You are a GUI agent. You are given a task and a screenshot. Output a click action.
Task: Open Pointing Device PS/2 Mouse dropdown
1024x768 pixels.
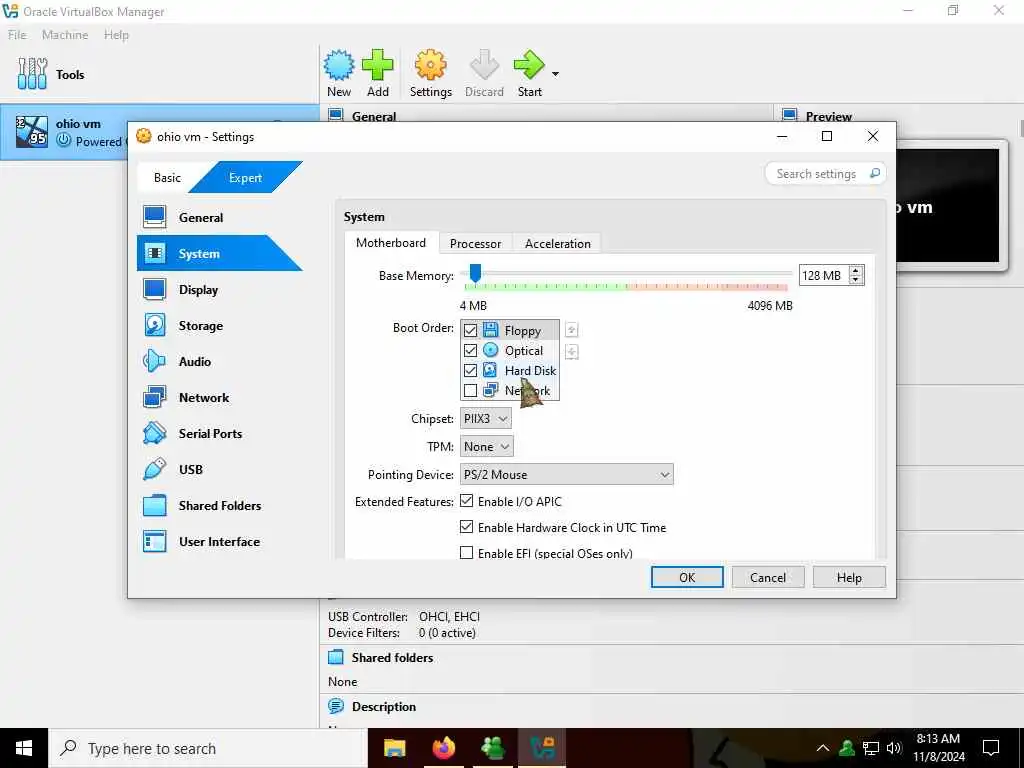click(x=566, y=475)
